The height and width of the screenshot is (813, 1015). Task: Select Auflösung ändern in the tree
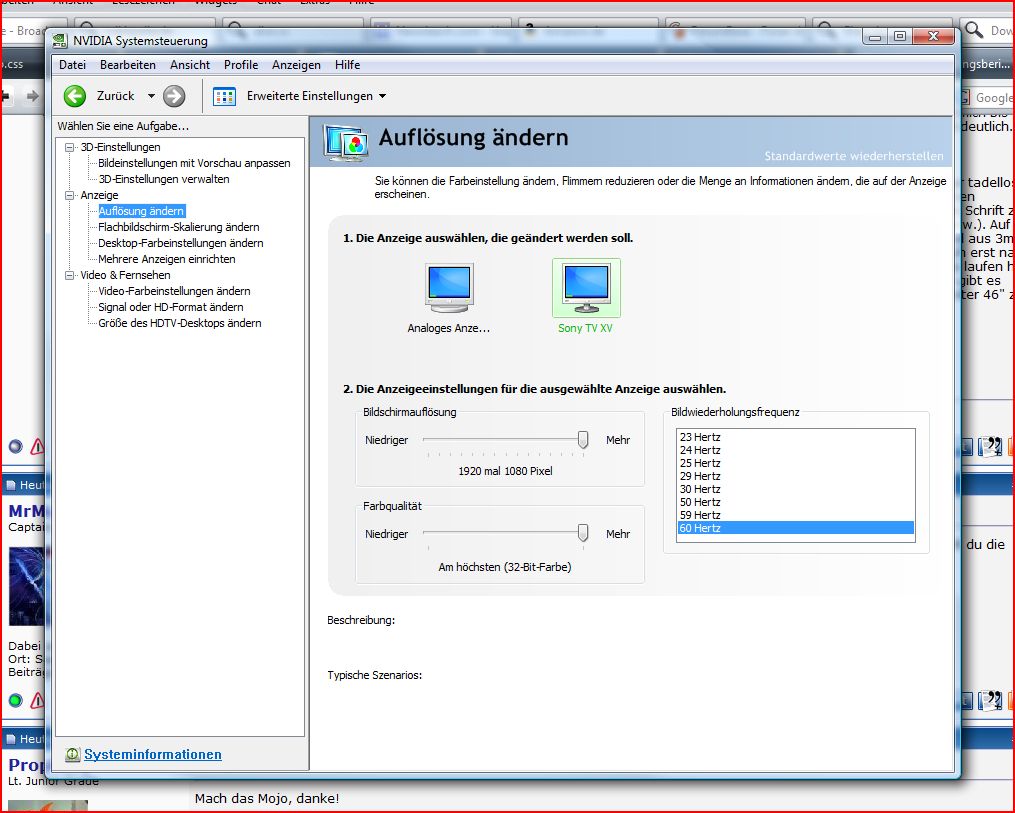(141, 211)
